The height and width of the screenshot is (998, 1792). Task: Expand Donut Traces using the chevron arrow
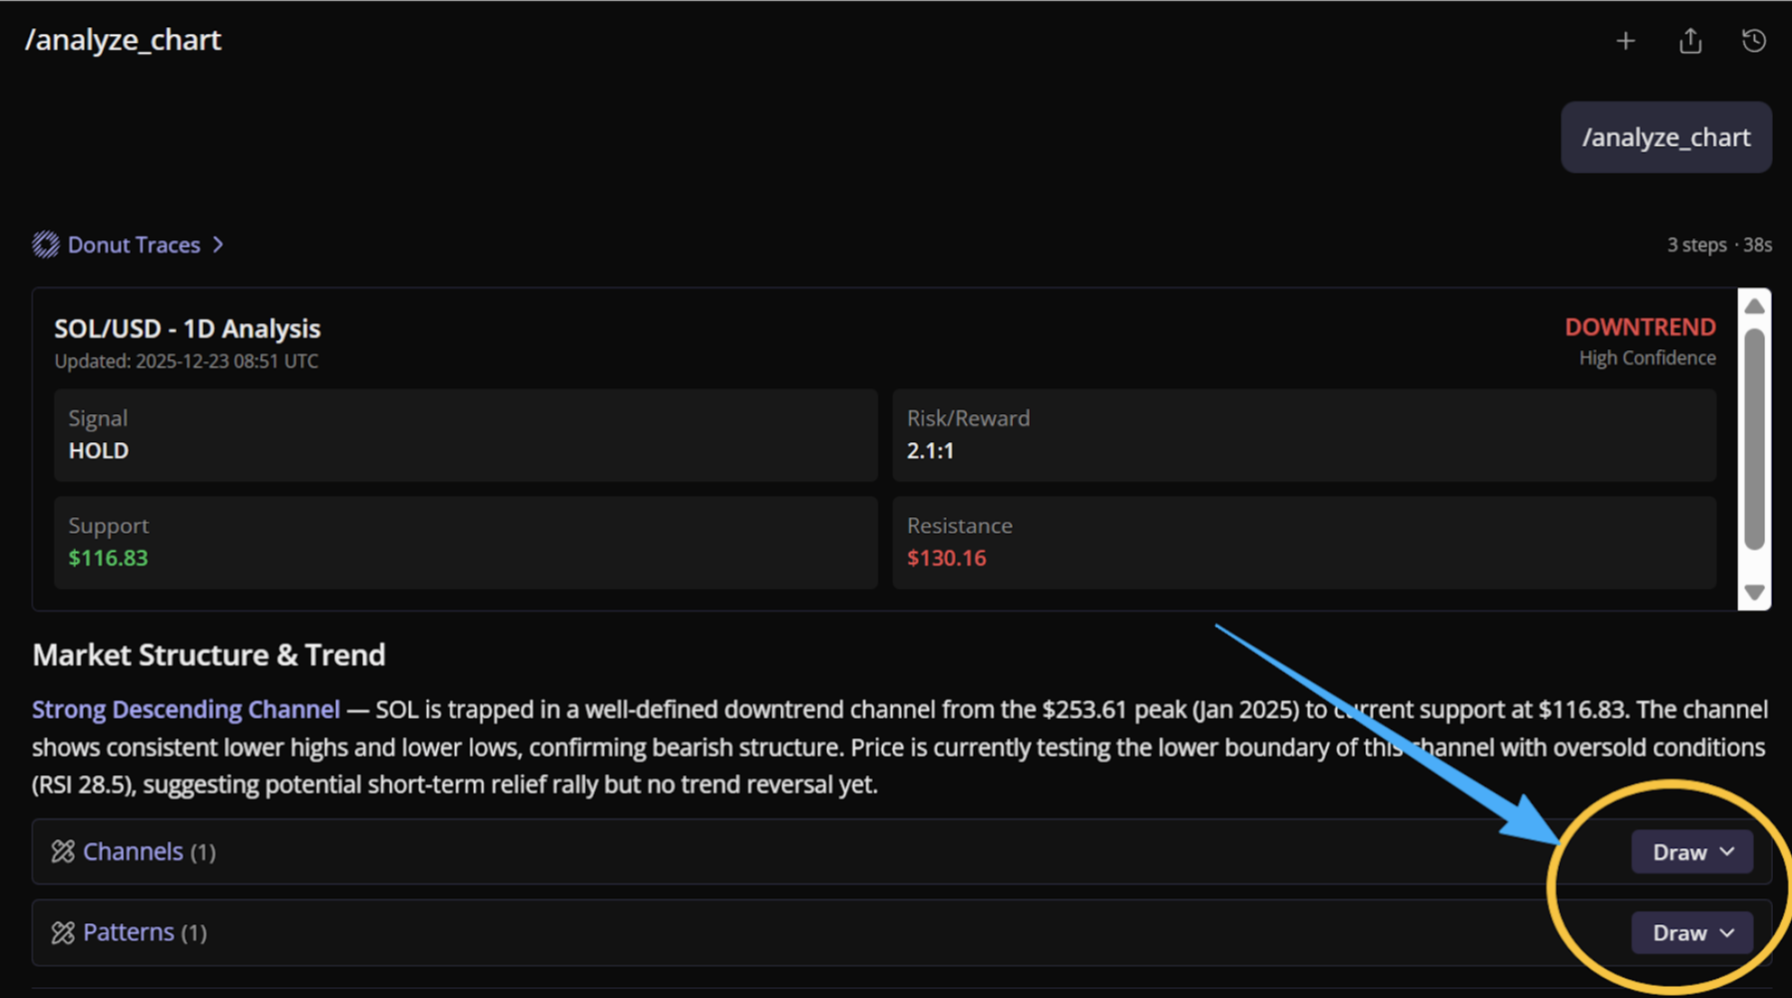[x=218, y=245]
